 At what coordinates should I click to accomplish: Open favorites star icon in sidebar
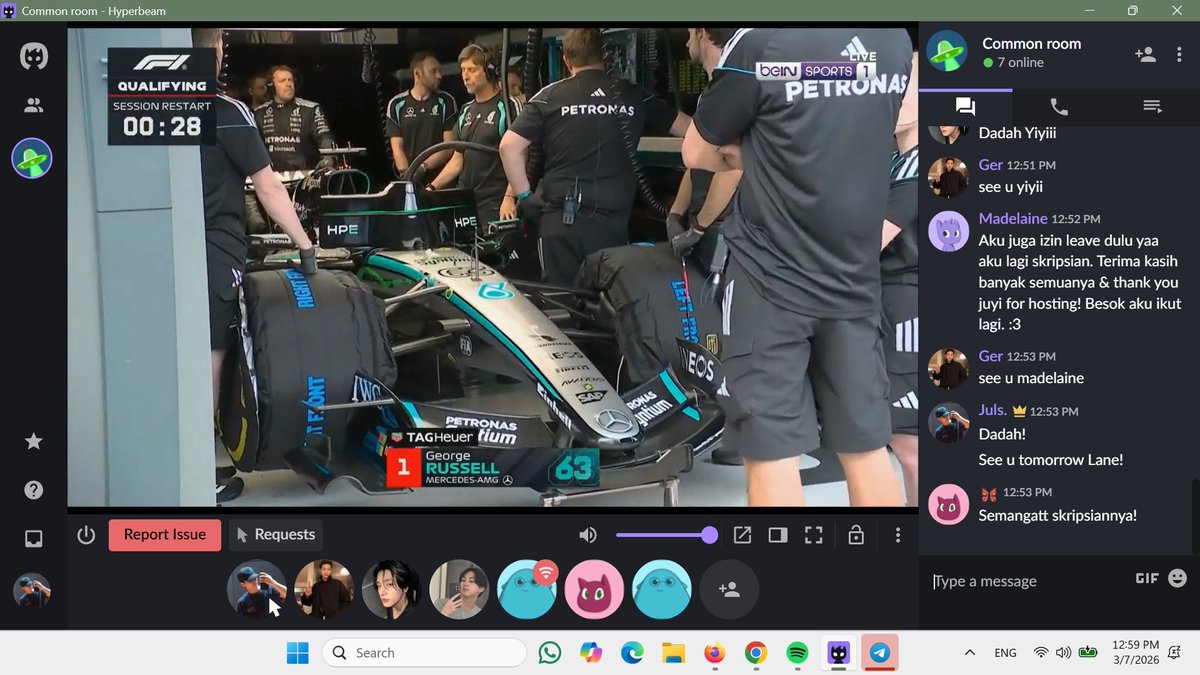click(x=33, y=441)
